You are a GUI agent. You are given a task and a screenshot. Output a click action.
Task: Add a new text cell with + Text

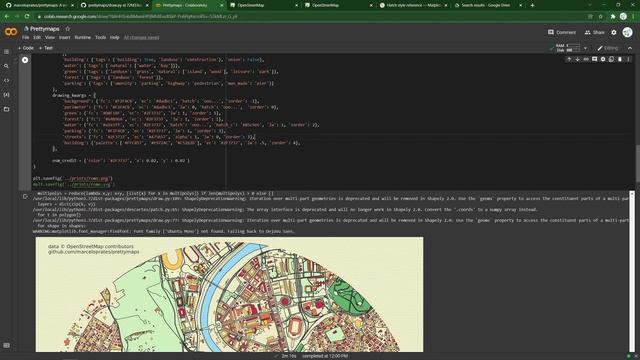(46, 48)
